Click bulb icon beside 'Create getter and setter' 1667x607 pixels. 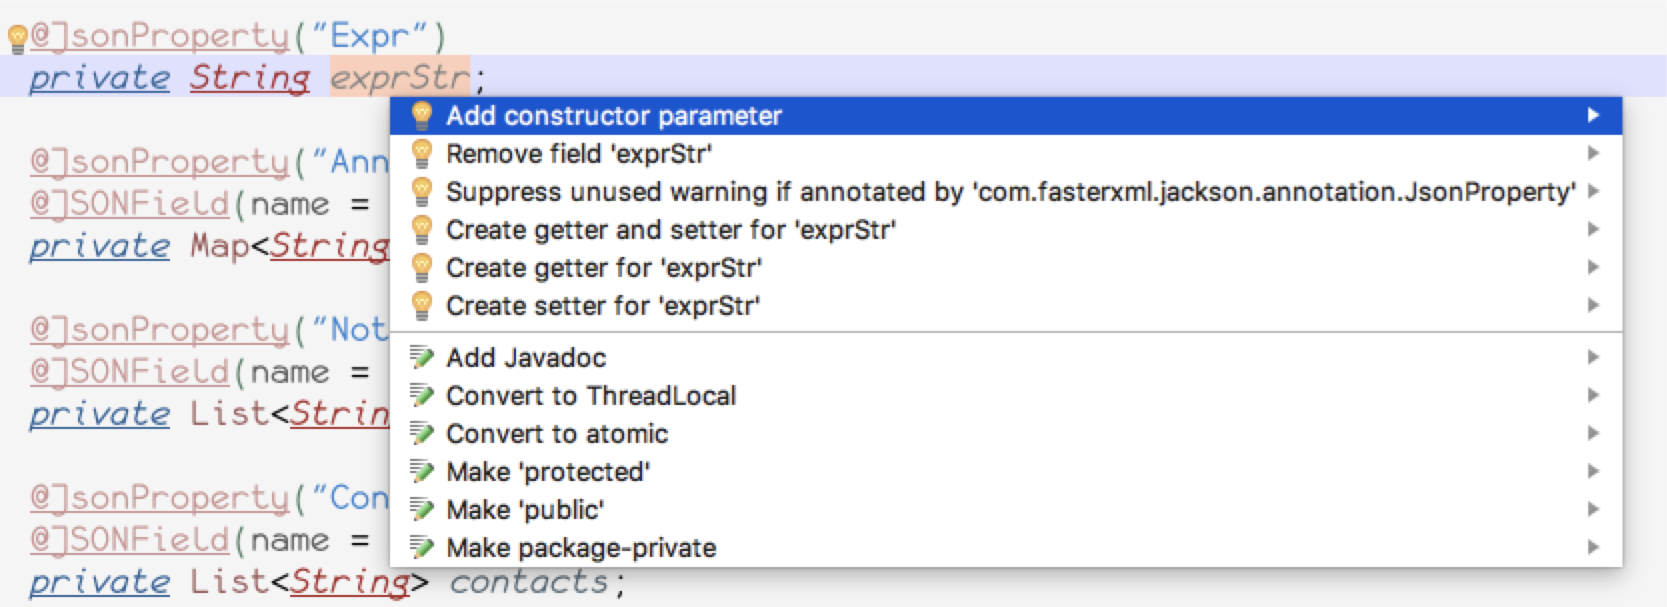[422, 230]
